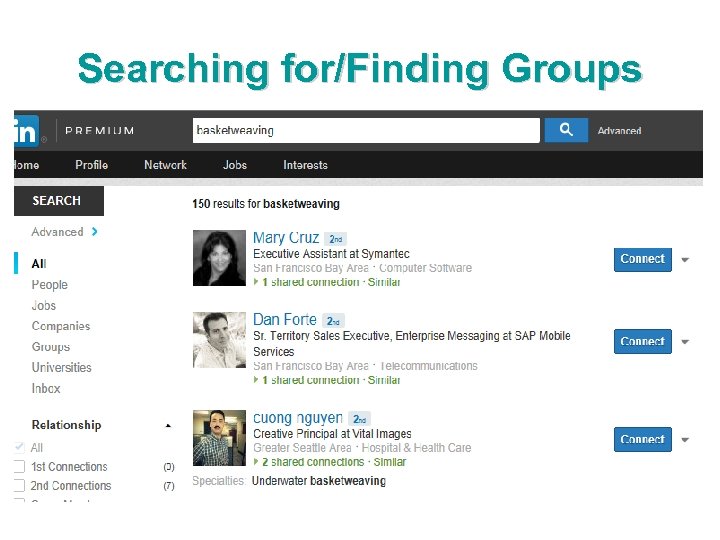This screenshot has width=720, height=540.
Task: Open the Interests menu
Action: point(305,165)
